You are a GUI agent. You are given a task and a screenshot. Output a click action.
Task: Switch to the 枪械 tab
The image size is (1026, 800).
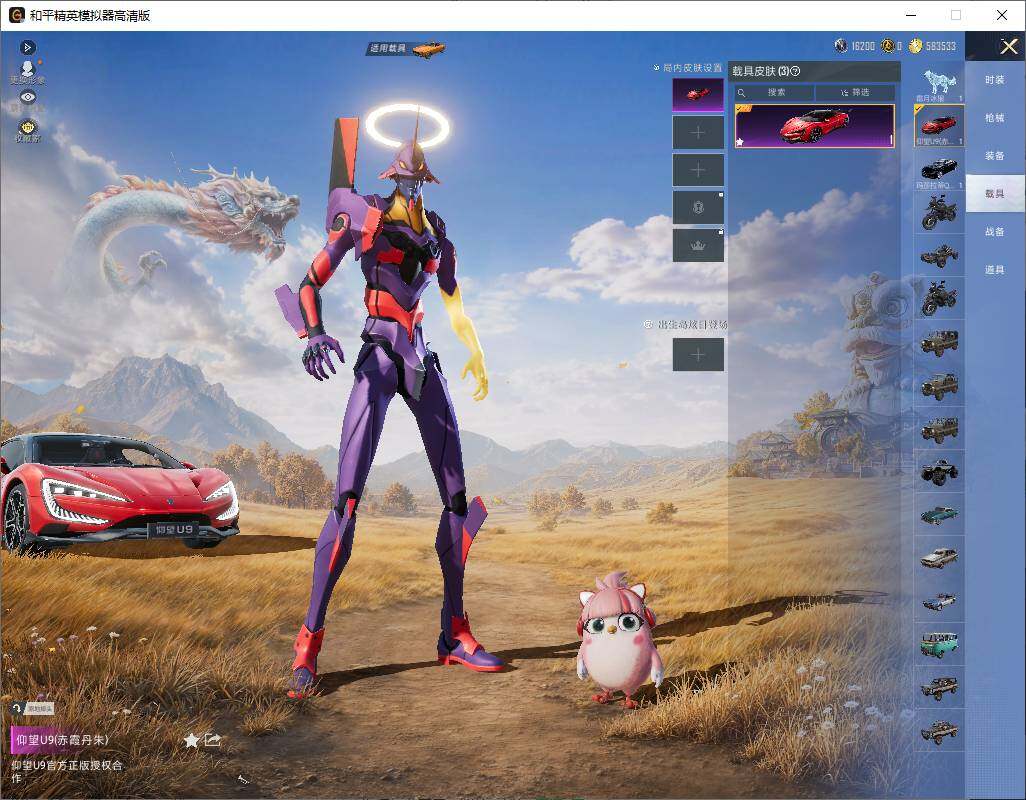tap(995, 118)
